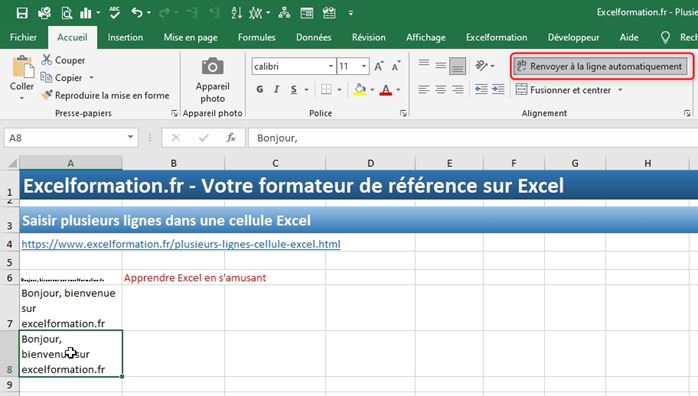Open Police group dialog launcher

click(x=403, y=113)
